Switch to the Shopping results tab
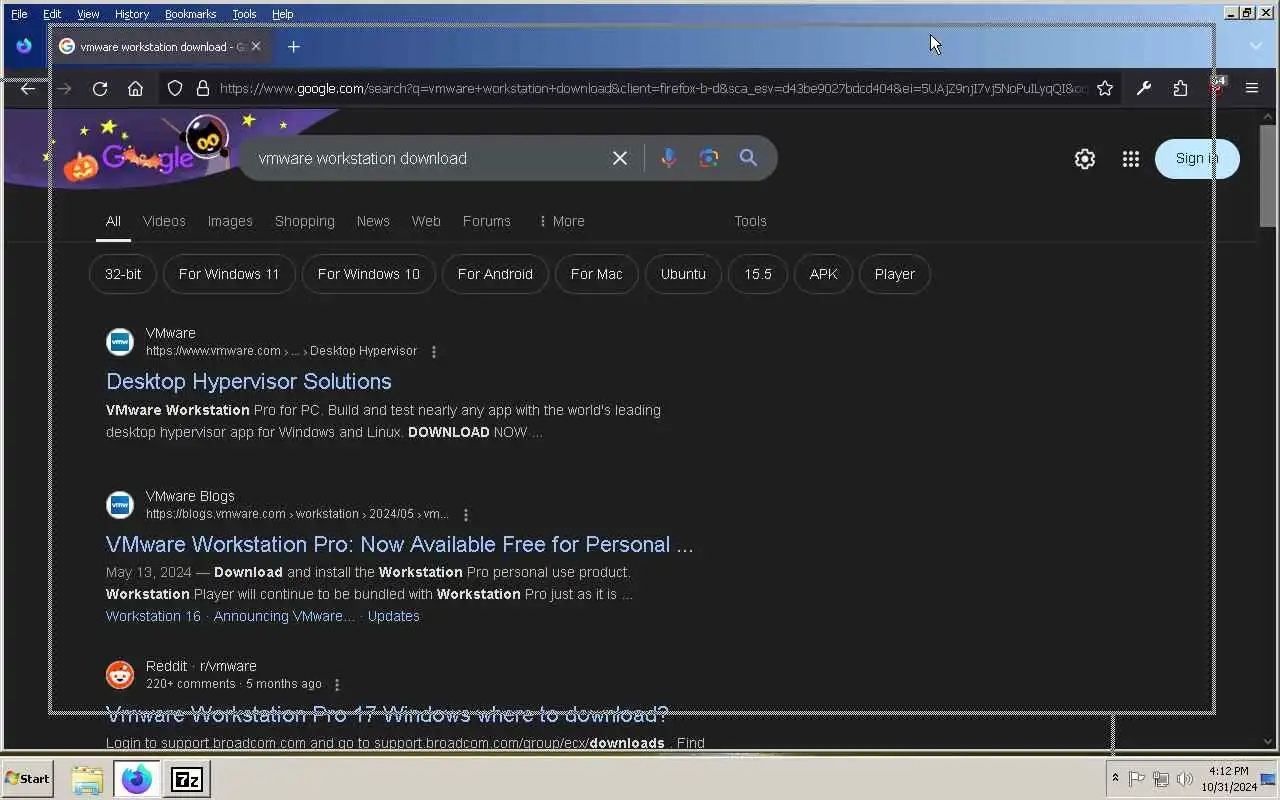 (x=305, y=221)
